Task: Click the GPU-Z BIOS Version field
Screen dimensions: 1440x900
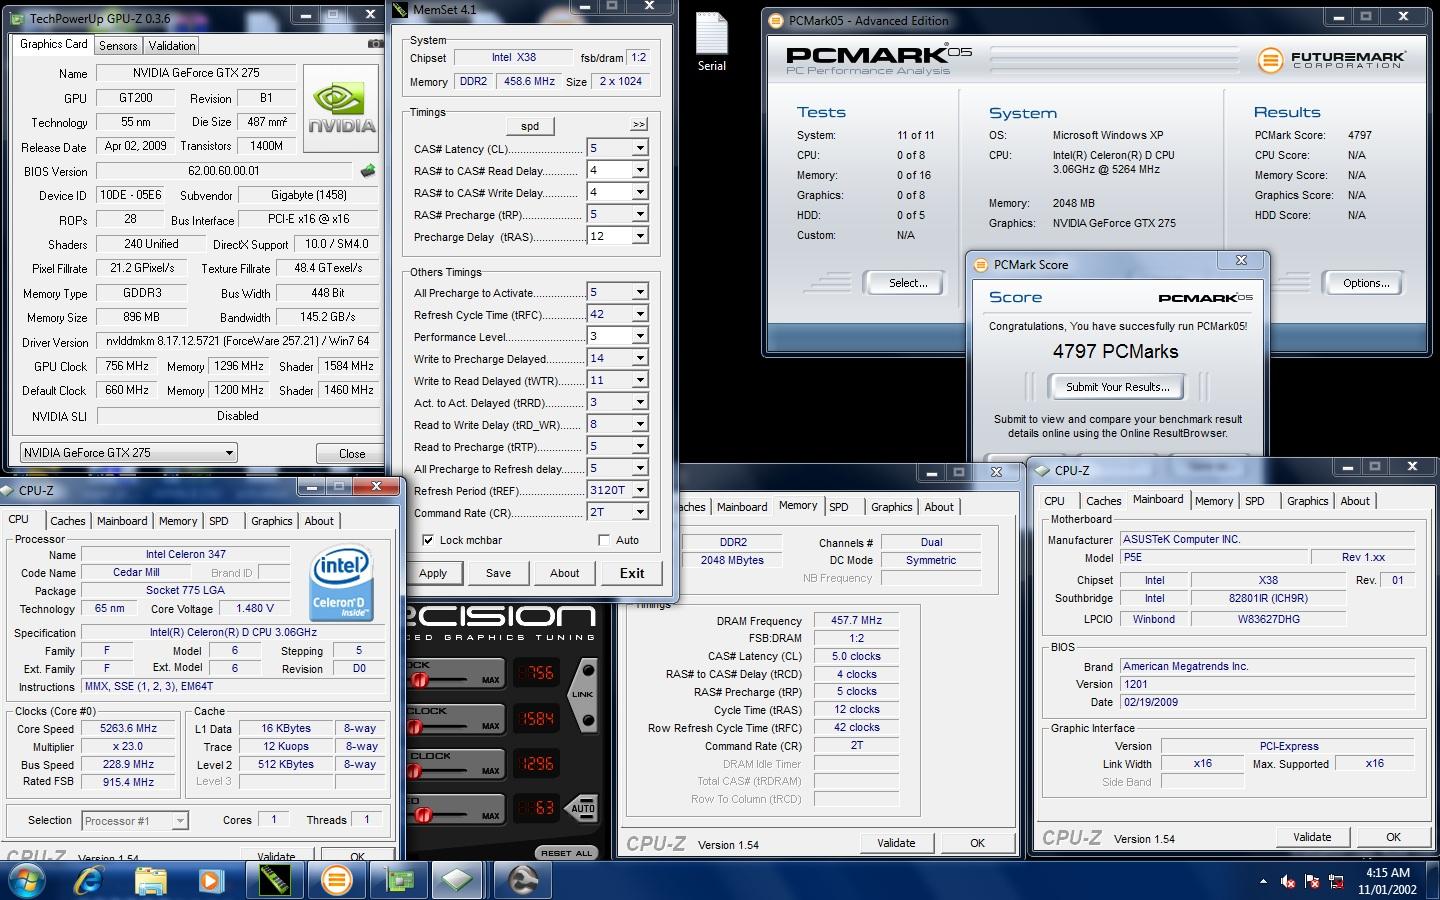Action: click(224, 171)
